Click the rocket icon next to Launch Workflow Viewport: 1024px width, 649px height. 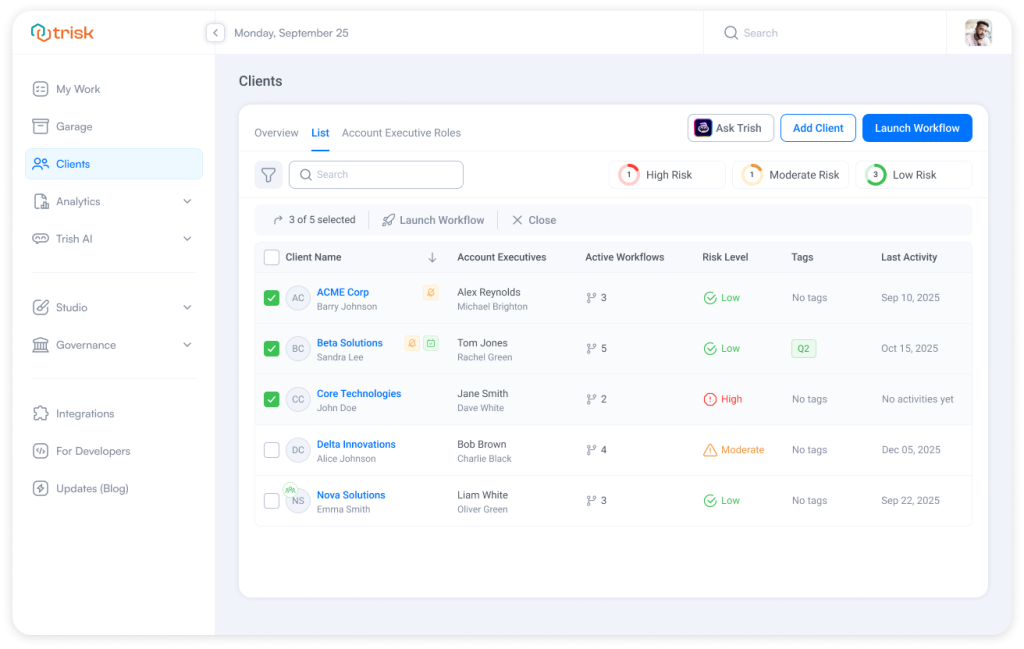pyautogui.click(x=388, y=220)
